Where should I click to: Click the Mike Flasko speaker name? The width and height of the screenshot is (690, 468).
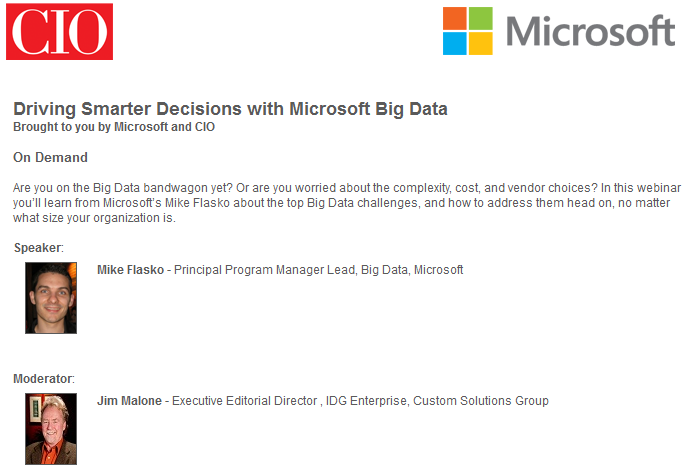tap(130, 270)
